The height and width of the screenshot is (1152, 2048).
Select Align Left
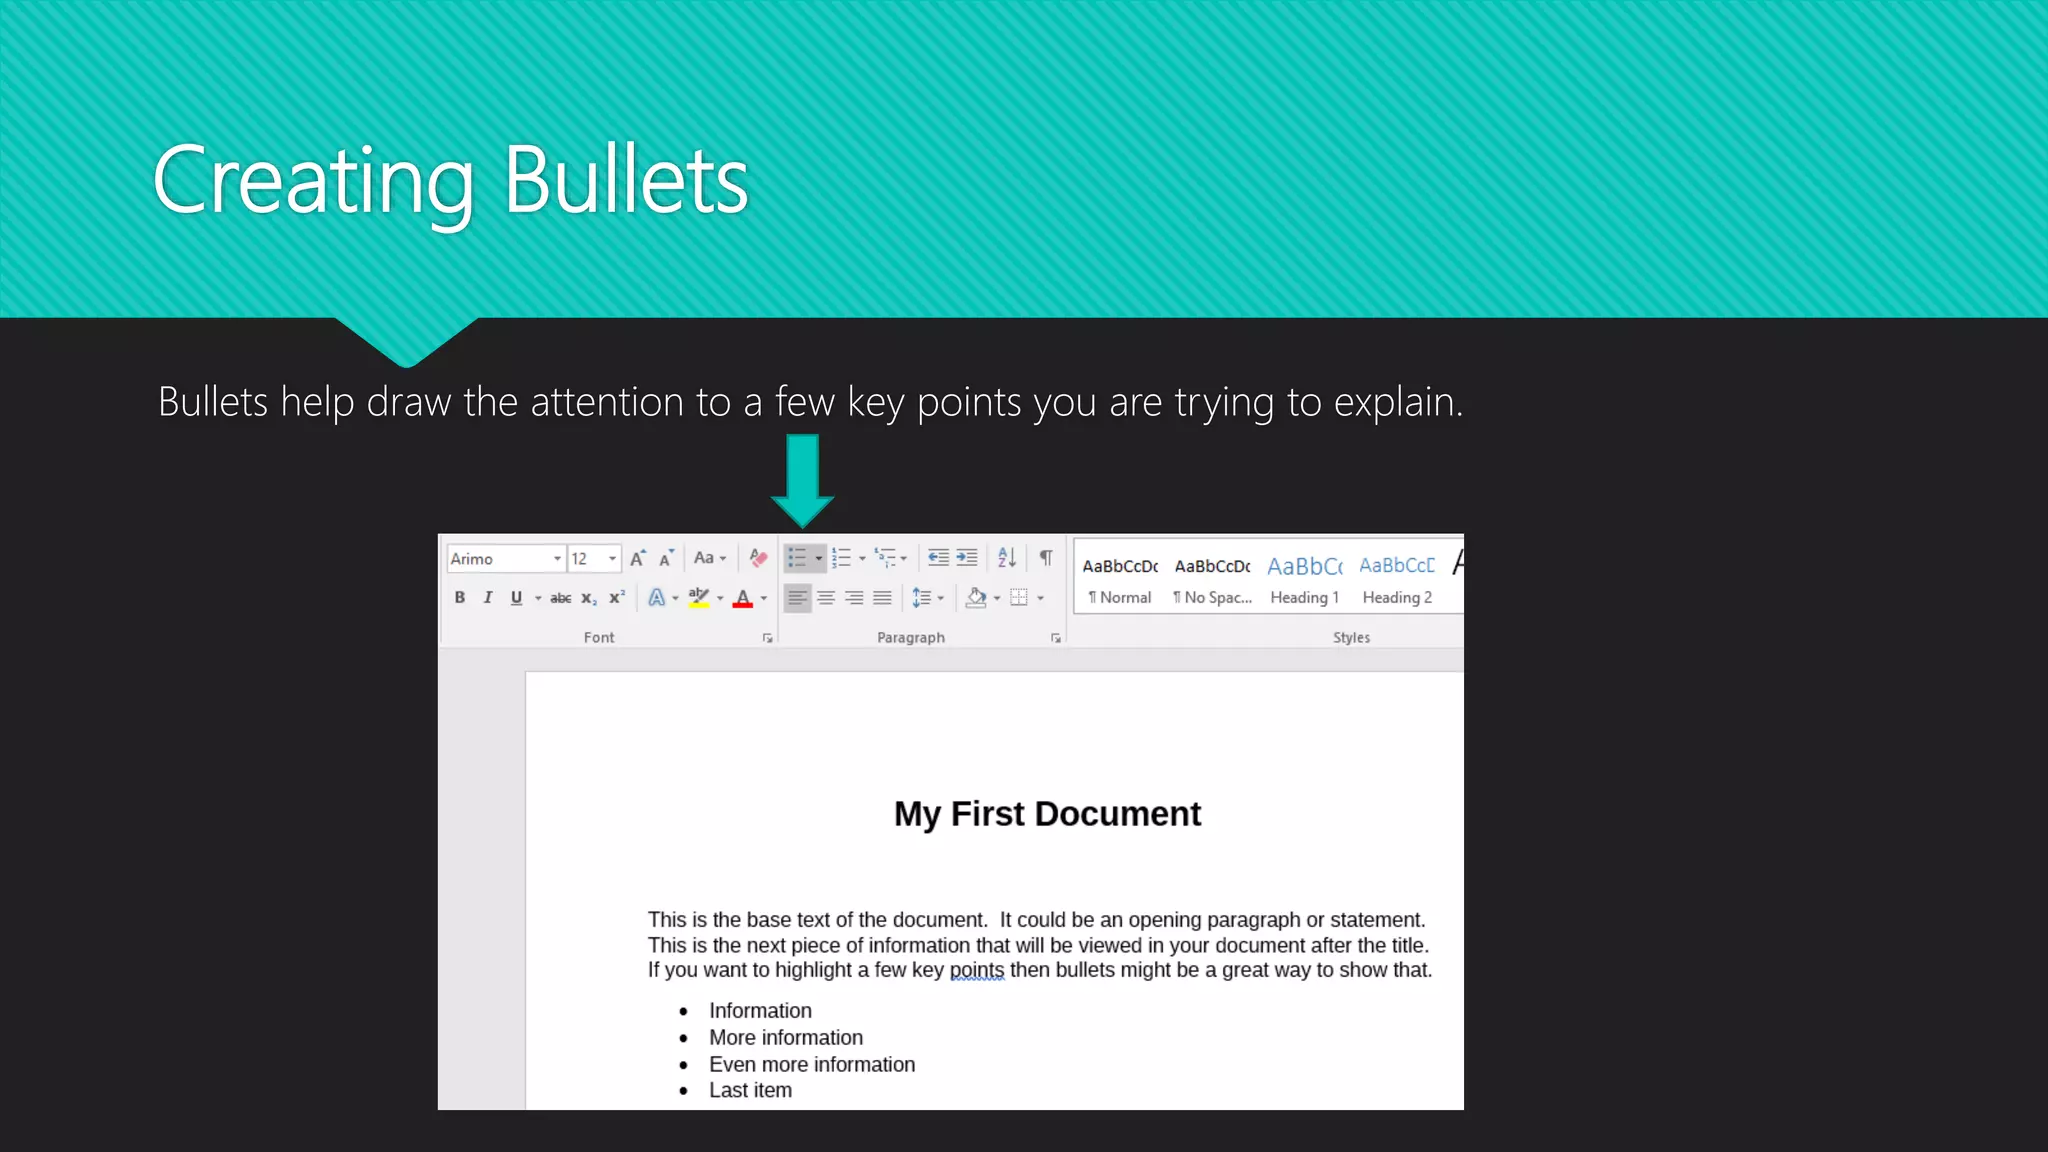coord(797,598)
